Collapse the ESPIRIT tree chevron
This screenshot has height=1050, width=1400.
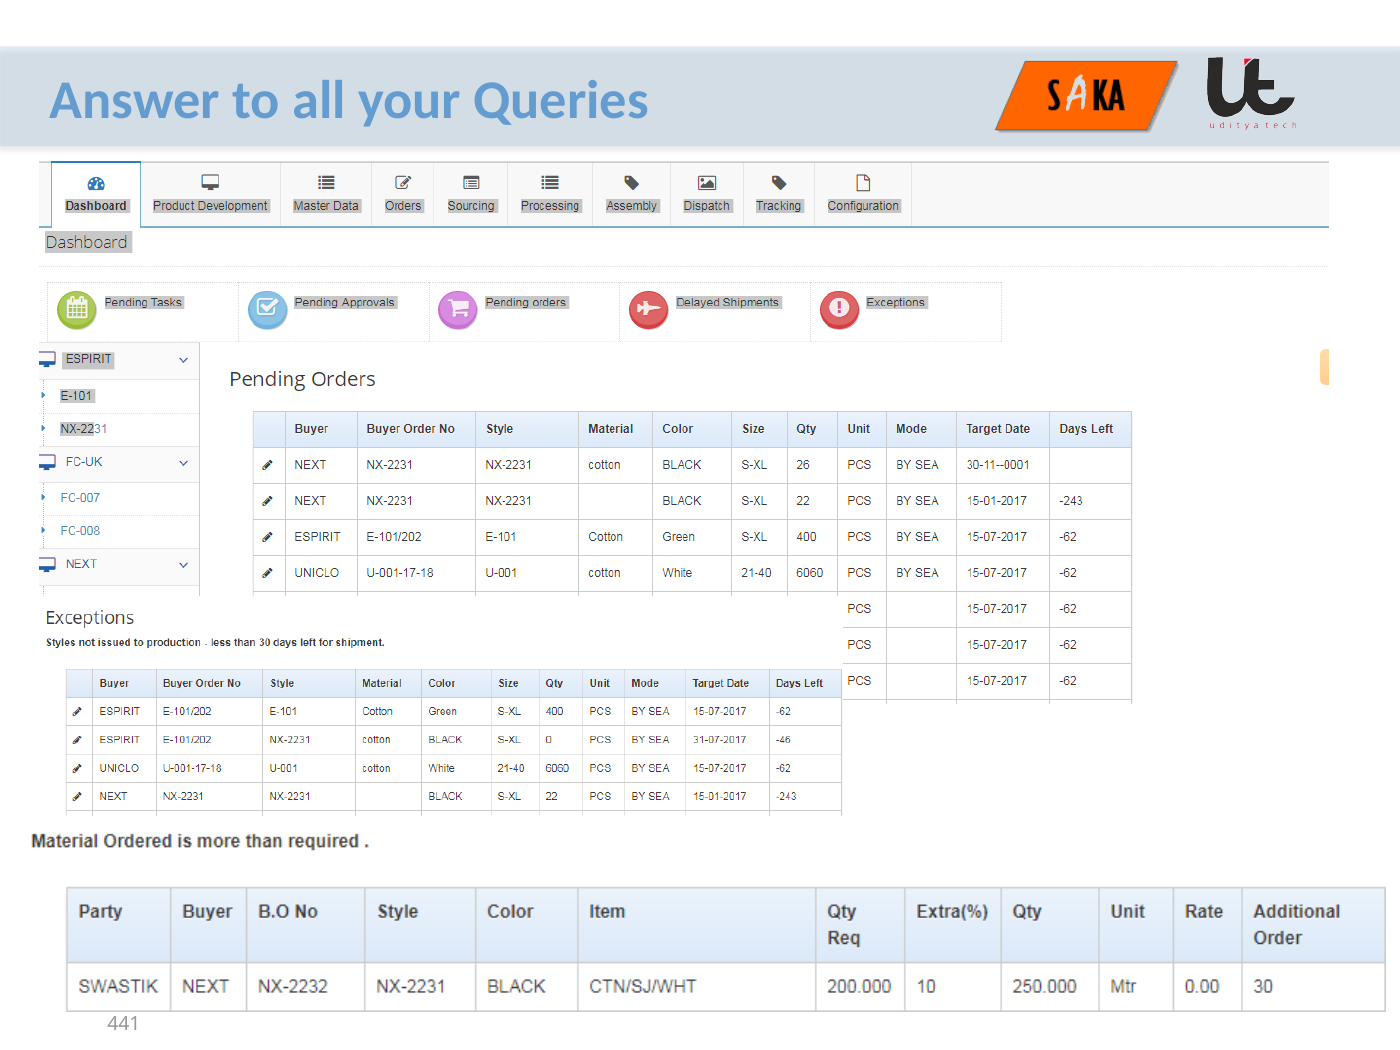click(x=183, y=360)
